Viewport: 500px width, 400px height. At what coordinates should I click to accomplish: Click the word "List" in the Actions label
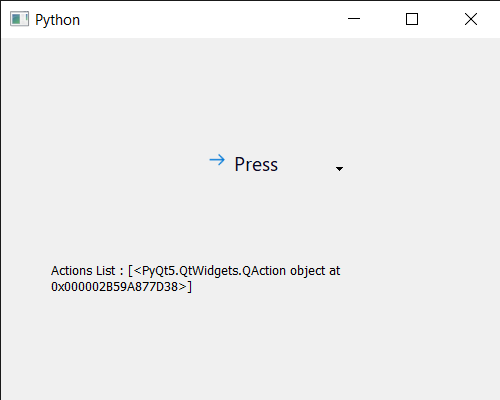click(x=106, y=271)
